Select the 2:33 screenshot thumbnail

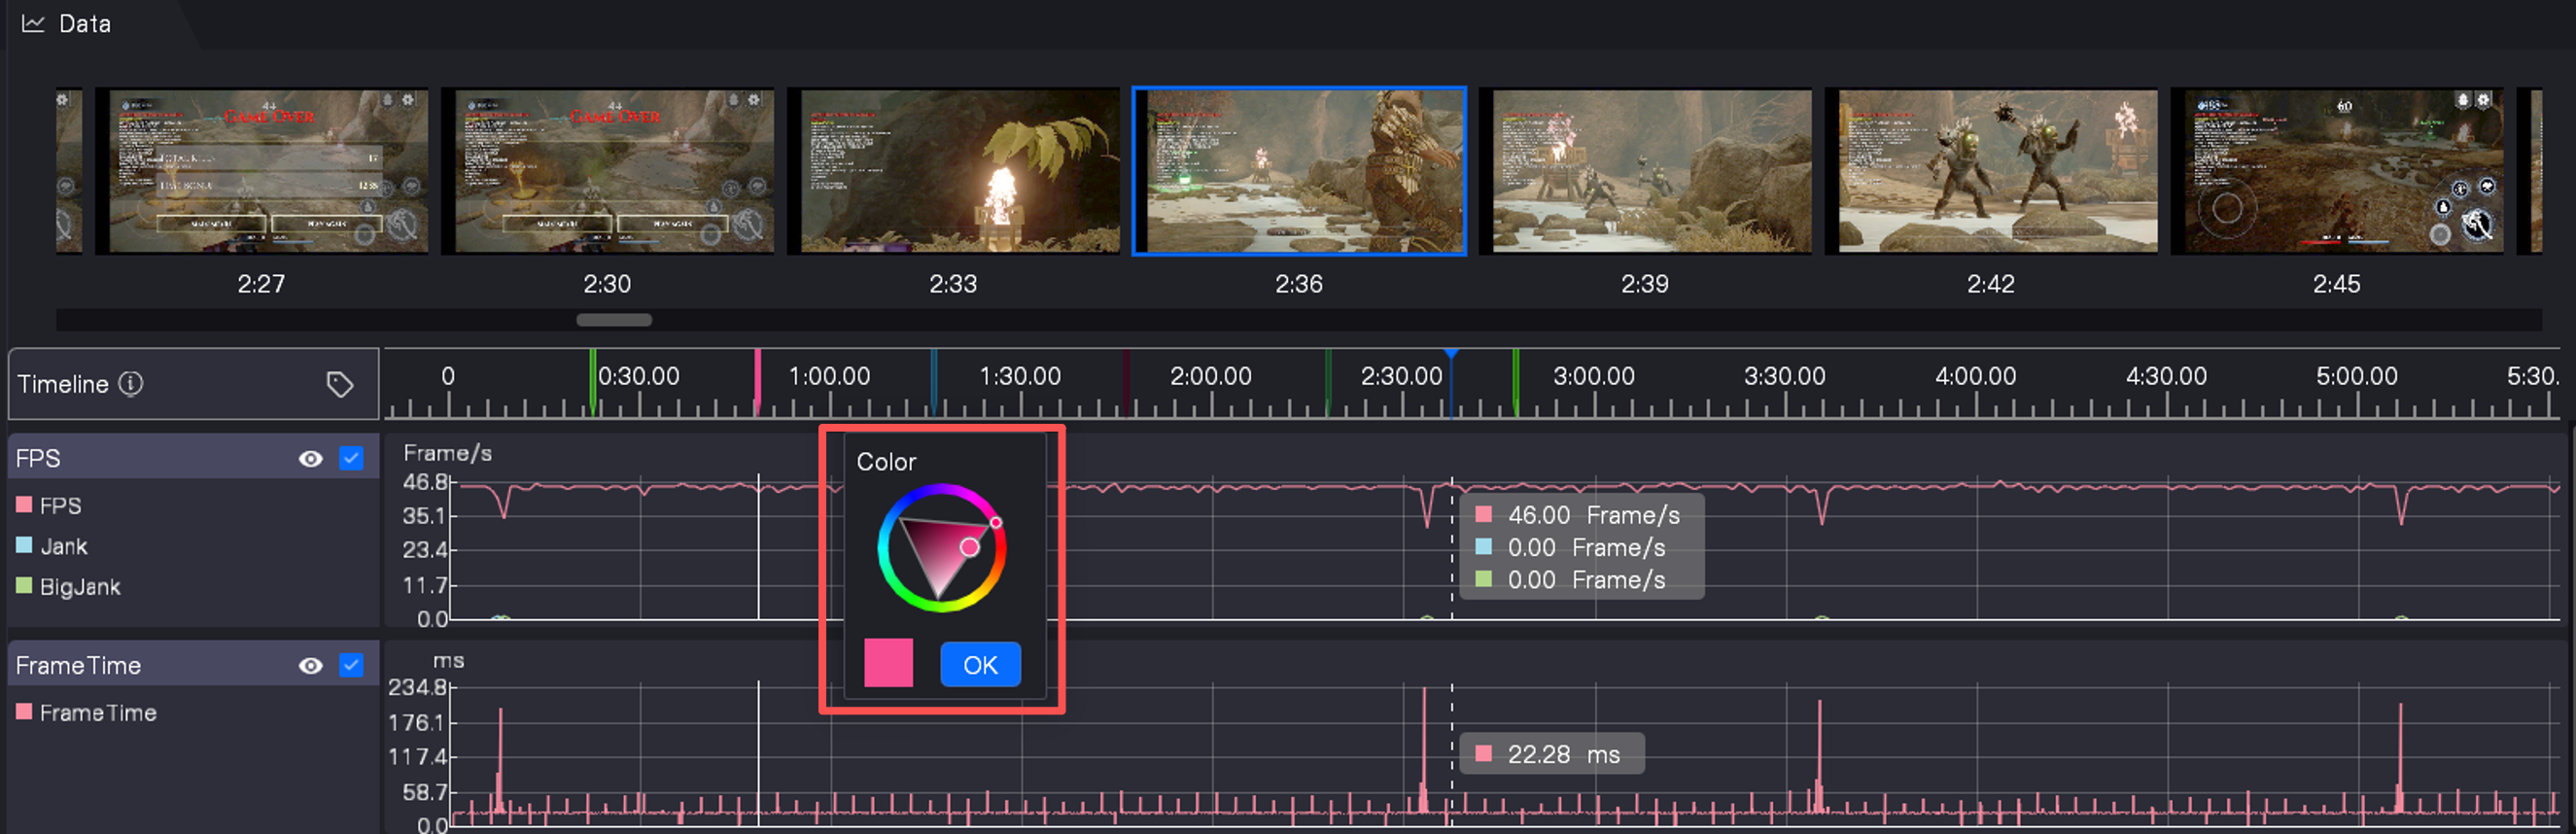pyautogui.click(x=954, y=171)
